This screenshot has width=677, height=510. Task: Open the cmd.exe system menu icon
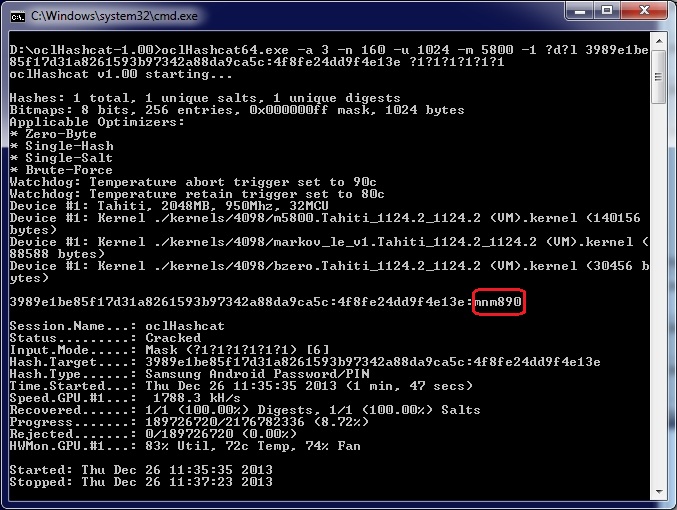coord(18,16)
